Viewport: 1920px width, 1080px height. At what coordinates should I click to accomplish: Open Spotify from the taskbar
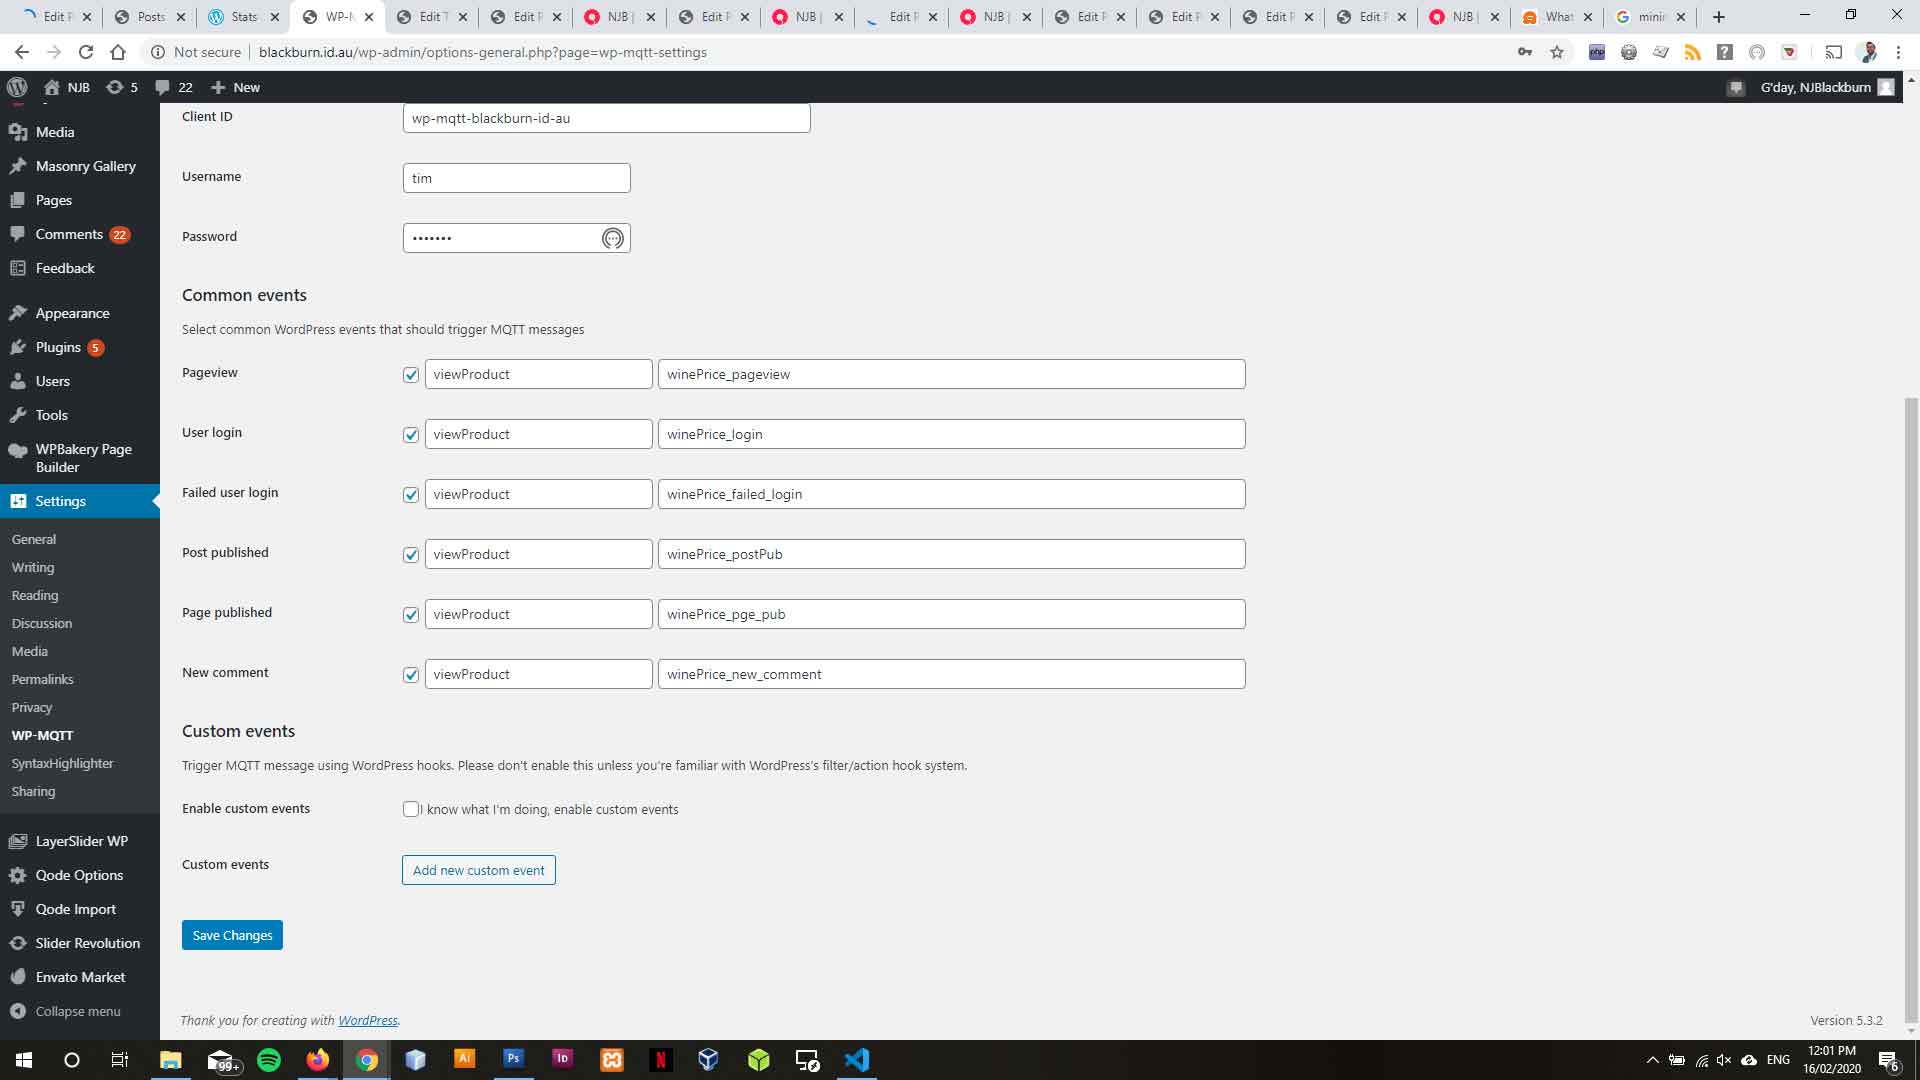269,1060
